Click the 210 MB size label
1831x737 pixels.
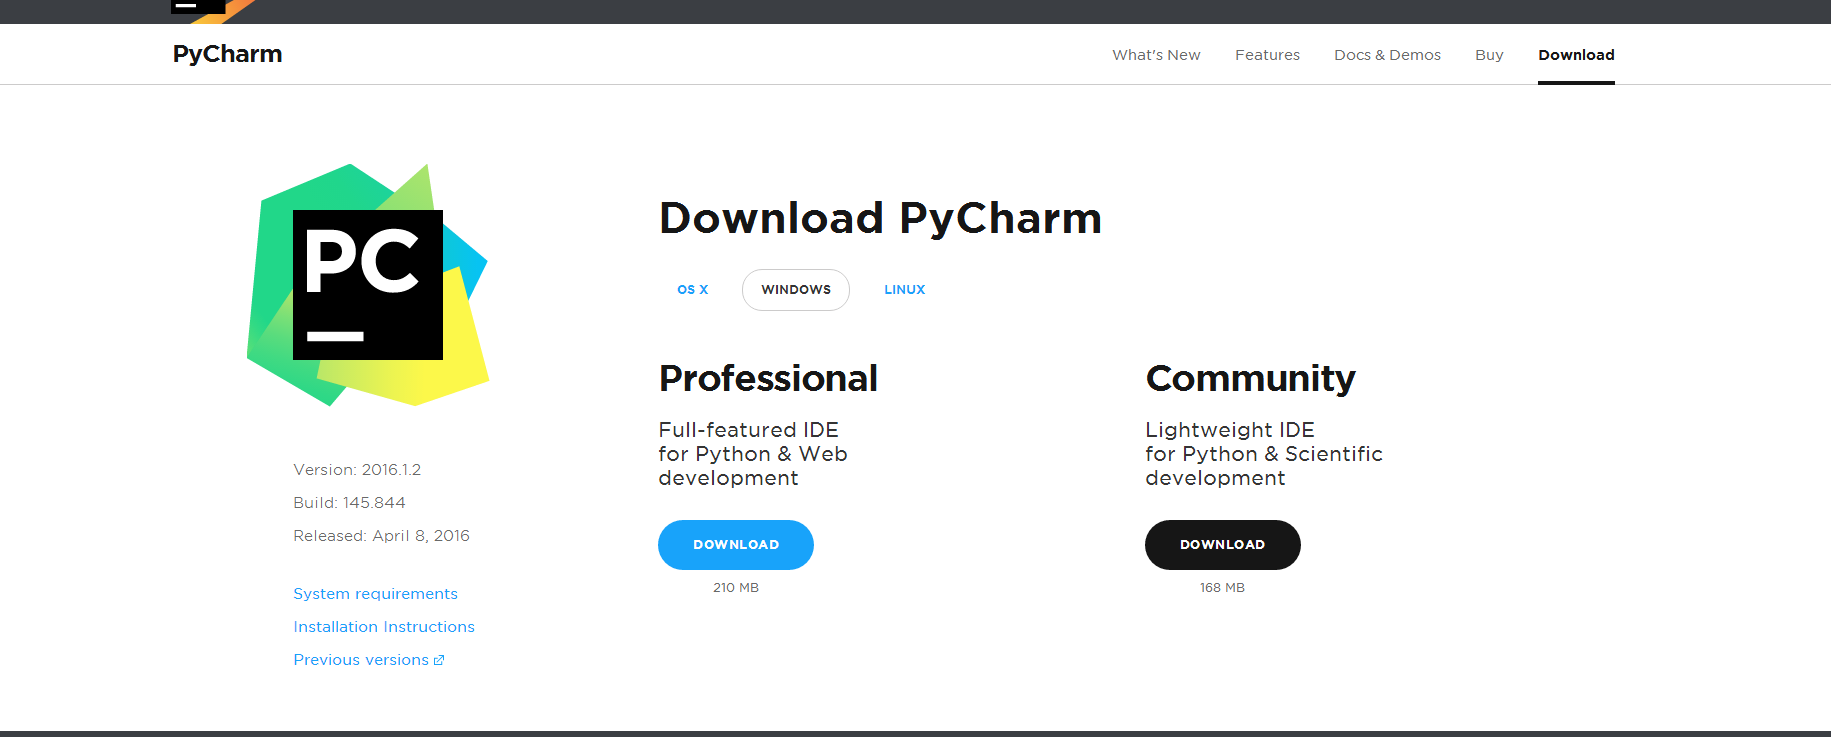coord(736,588)
